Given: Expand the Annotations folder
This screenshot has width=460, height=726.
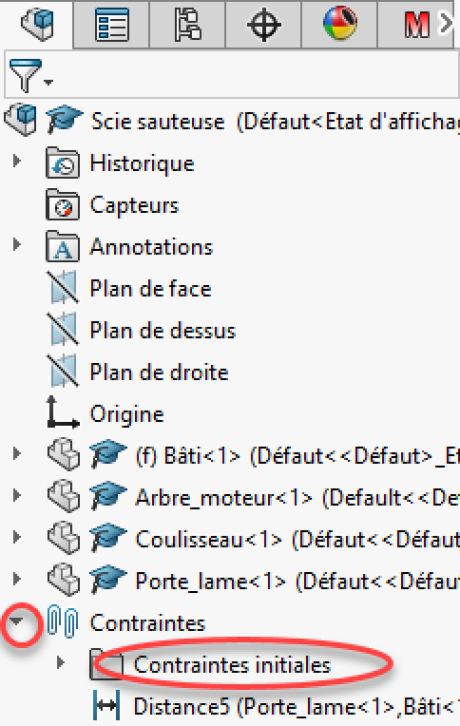Looking at the screenshot, I should [x=17, y=244].
